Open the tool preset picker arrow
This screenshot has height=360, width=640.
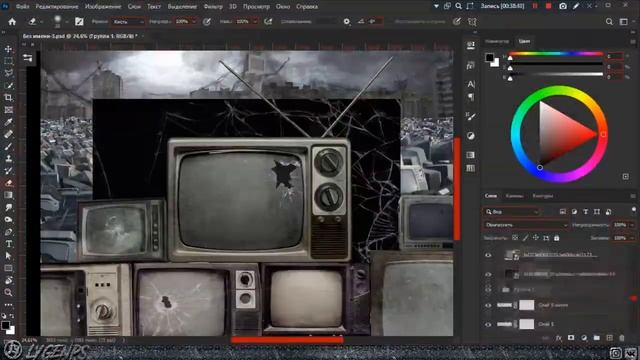42,22
